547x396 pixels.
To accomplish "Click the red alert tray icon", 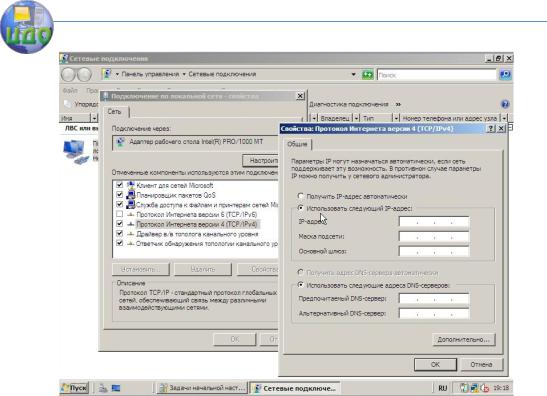I will pos(485,388).
